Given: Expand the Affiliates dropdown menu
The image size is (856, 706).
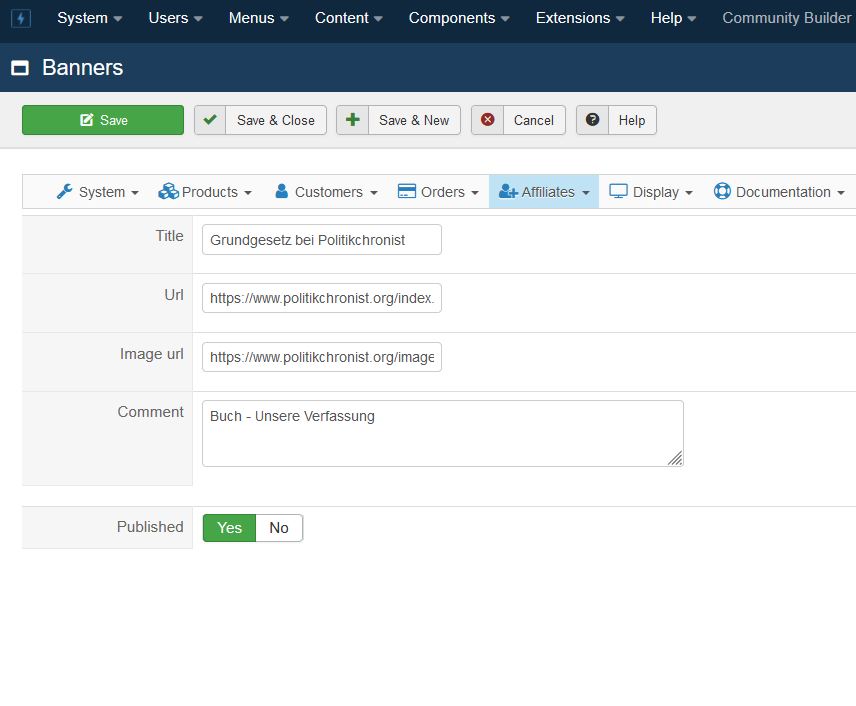Looking at the screenshot, I should [544, 192].
